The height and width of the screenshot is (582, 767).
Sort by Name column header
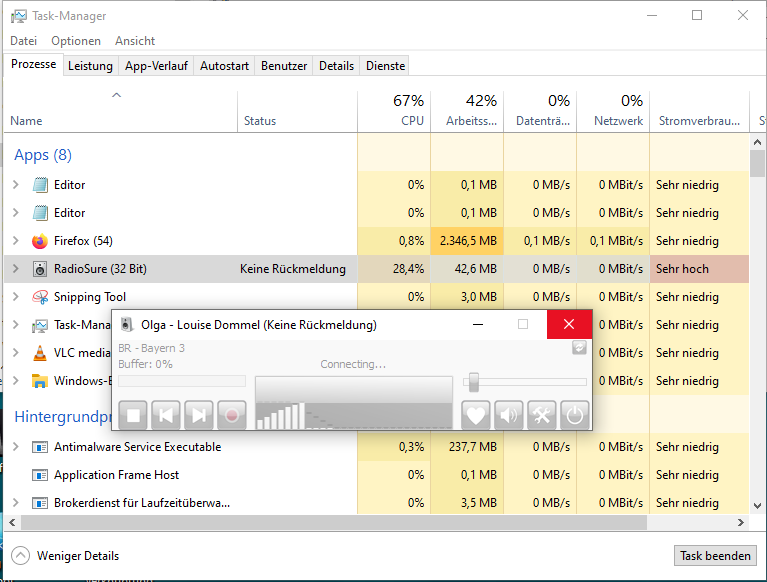tap(121, 112)
